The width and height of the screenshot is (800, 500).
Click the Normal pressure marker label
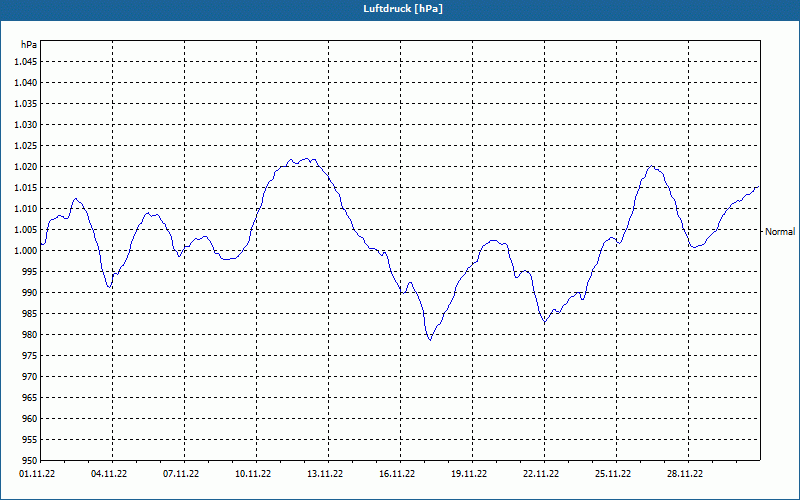780,232
